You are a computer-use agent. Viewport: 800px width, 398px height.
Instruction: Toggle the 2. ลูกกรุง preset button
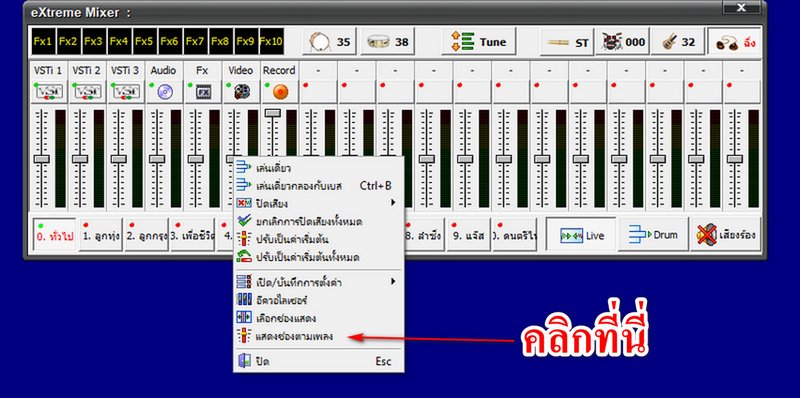pos(147,235)
